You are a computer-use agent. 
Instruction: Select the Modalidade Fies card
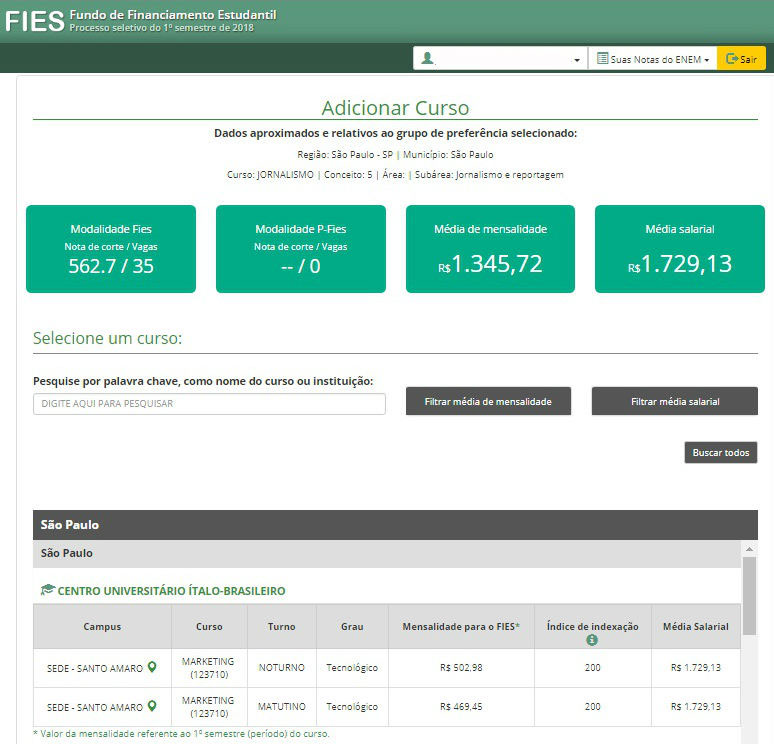tap(111, 249)
